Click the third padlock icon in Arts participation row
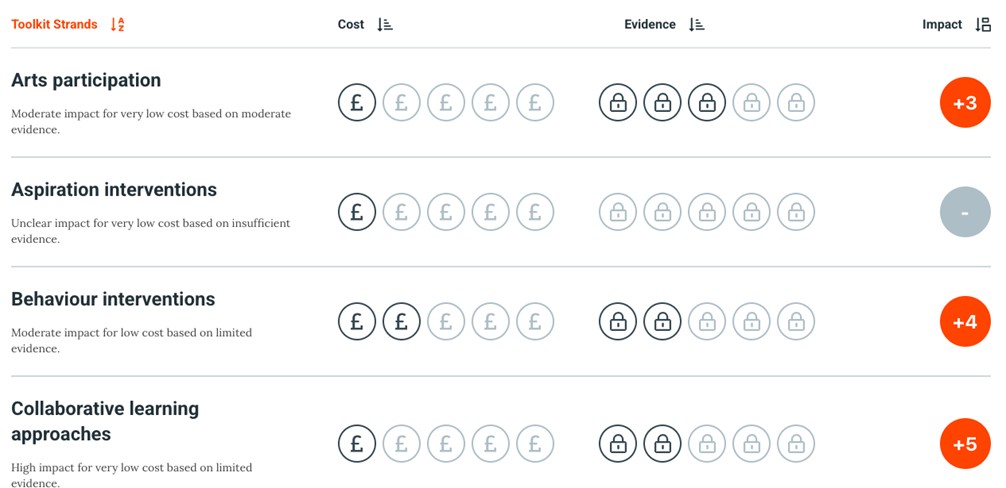 pos(707,102)
